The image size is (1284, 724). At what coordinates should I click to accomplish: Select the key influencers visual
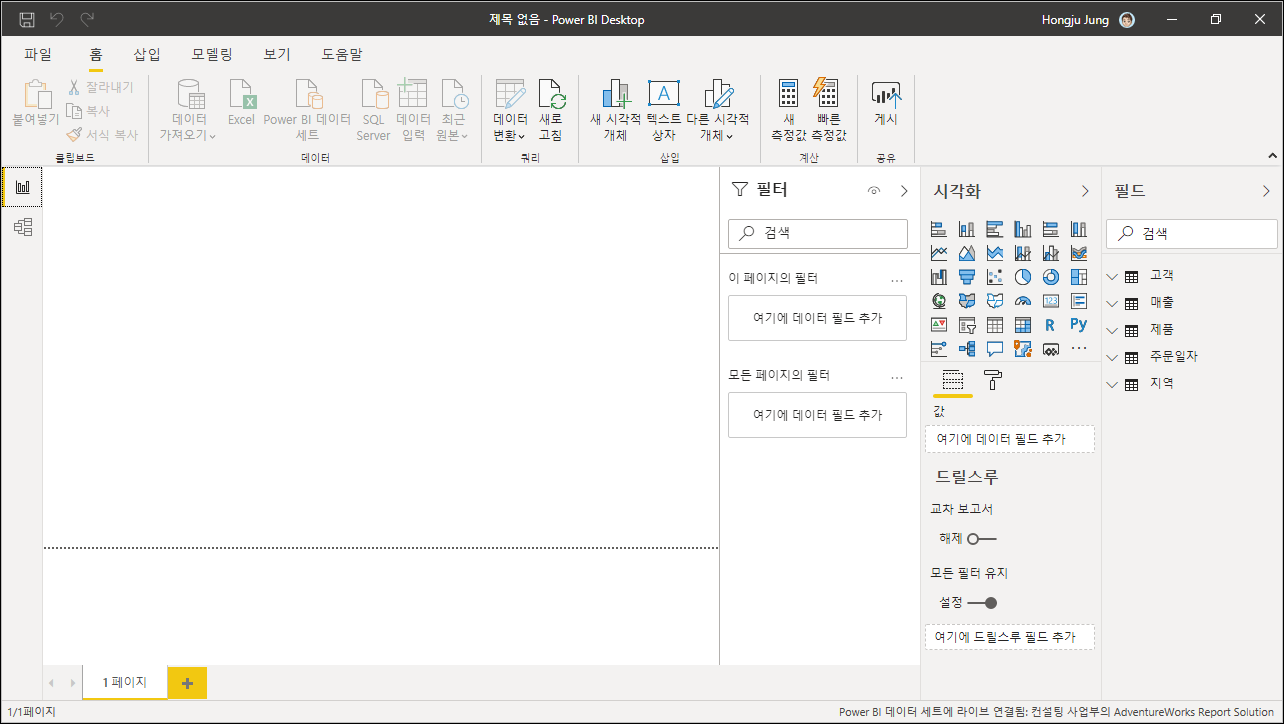coord(938,349)
